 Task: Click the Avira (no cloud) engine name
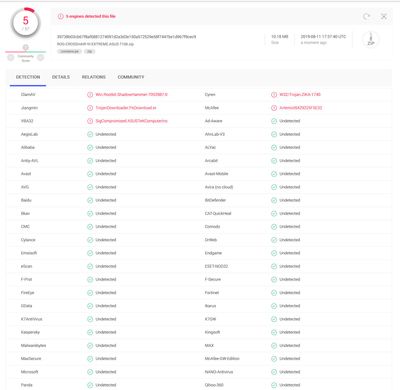(x=219, y=187)
